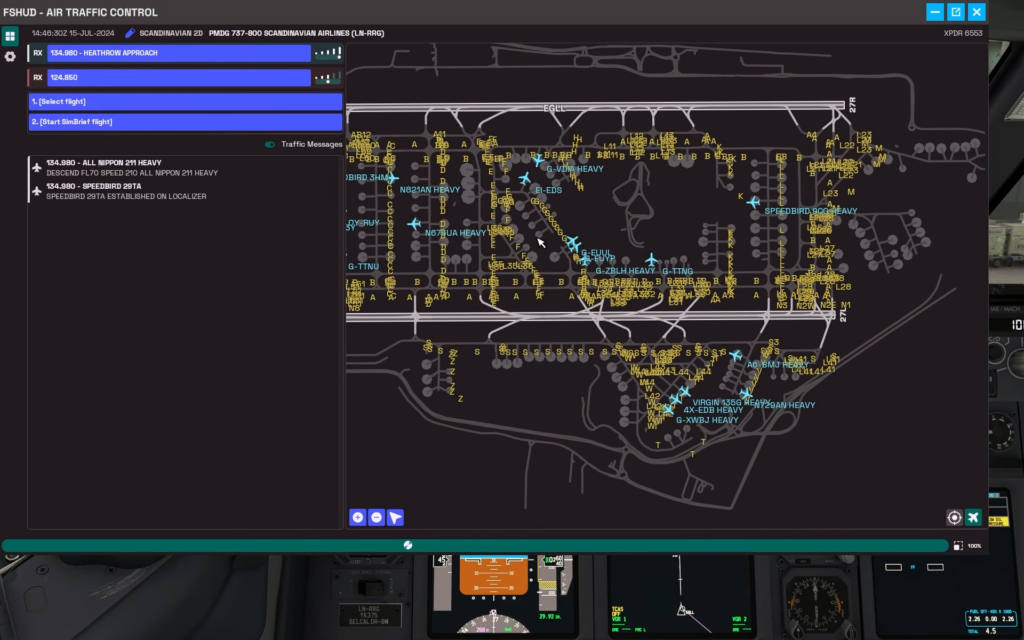
Task: Adjust volume bars of the 134.980 radio
Action: coord(327,53)
